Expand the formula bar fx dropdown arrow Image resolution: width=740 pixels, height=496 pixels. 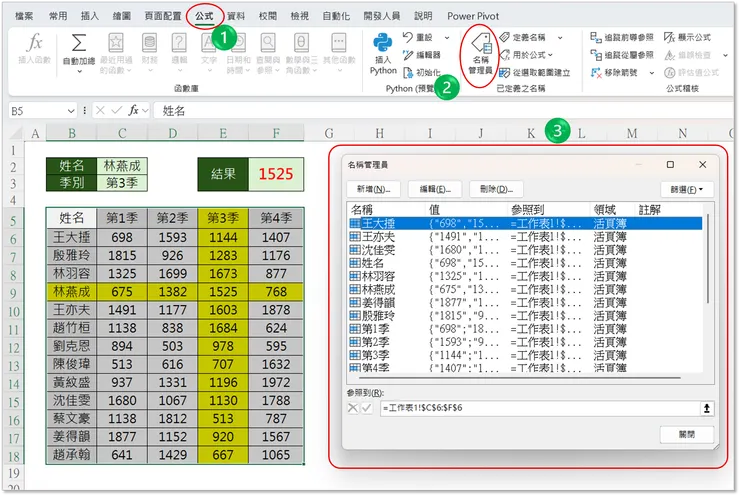click(145, 111)
